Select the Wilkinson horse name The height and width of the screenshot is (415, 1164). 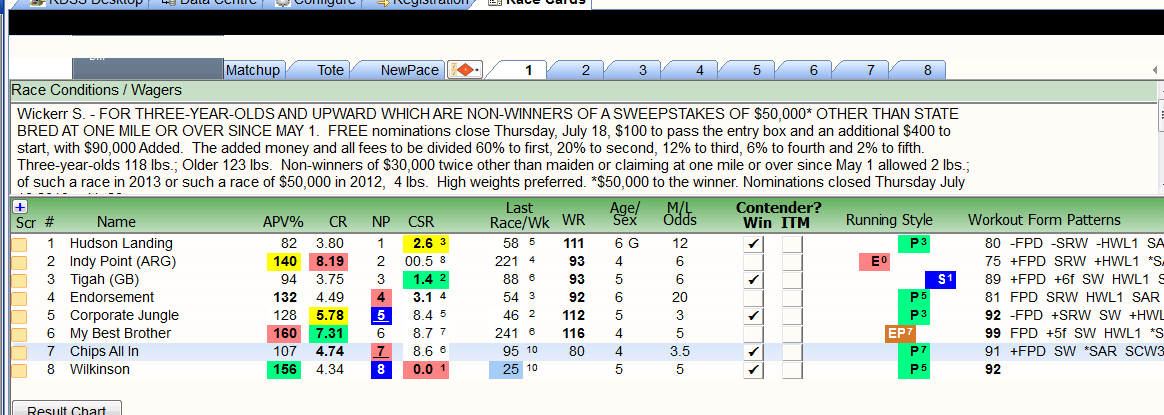99,369
